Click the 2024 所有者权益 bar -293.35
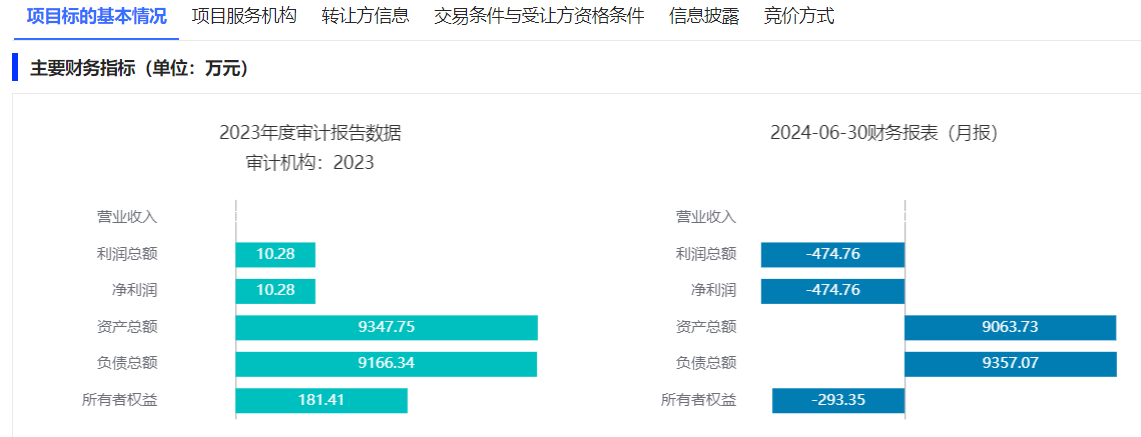 838,400
